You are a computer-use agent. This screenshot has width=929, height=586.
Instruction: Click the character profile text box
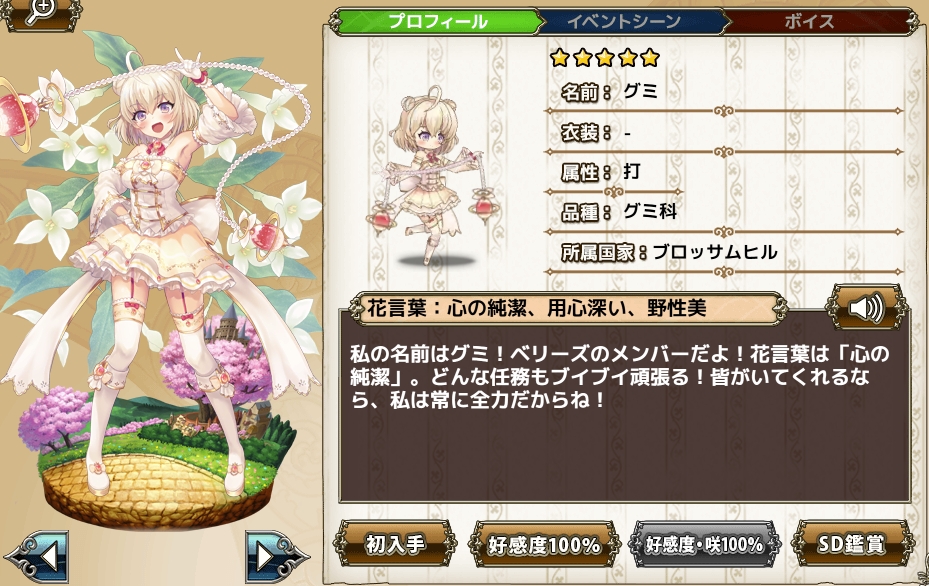(624, 407)
